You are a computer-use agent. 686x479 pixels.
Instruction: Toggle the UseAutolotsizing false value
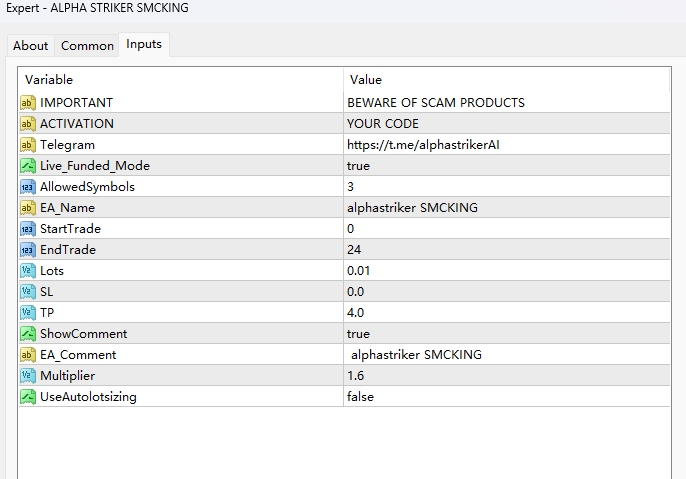point(360,396)
